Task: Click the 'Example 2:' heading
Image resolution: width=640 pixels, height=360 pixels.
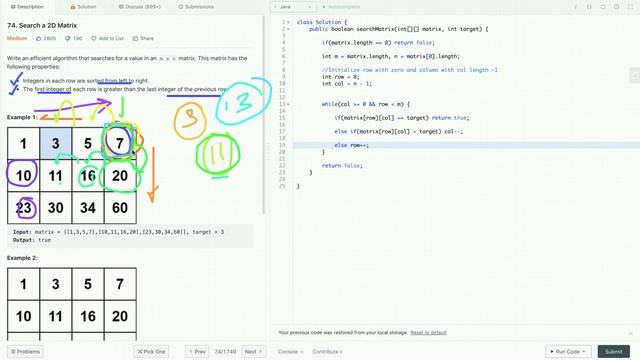Action: 22,258
